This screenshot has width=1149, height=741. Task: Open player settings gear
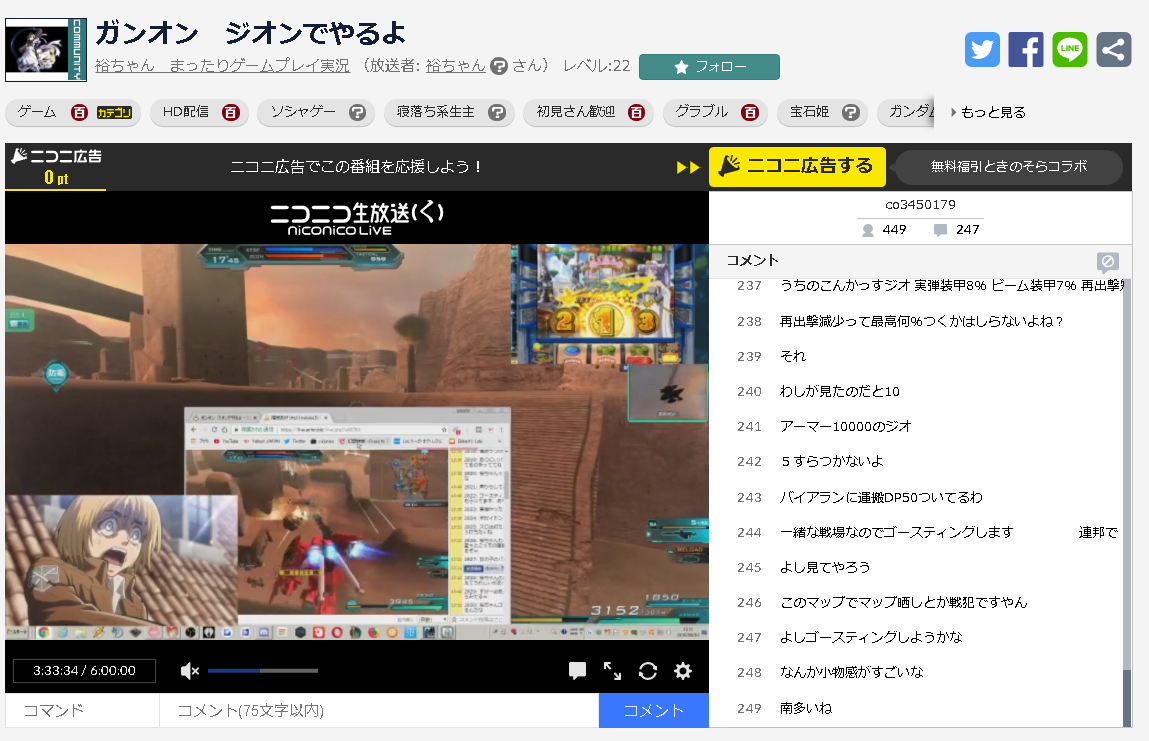683,671
